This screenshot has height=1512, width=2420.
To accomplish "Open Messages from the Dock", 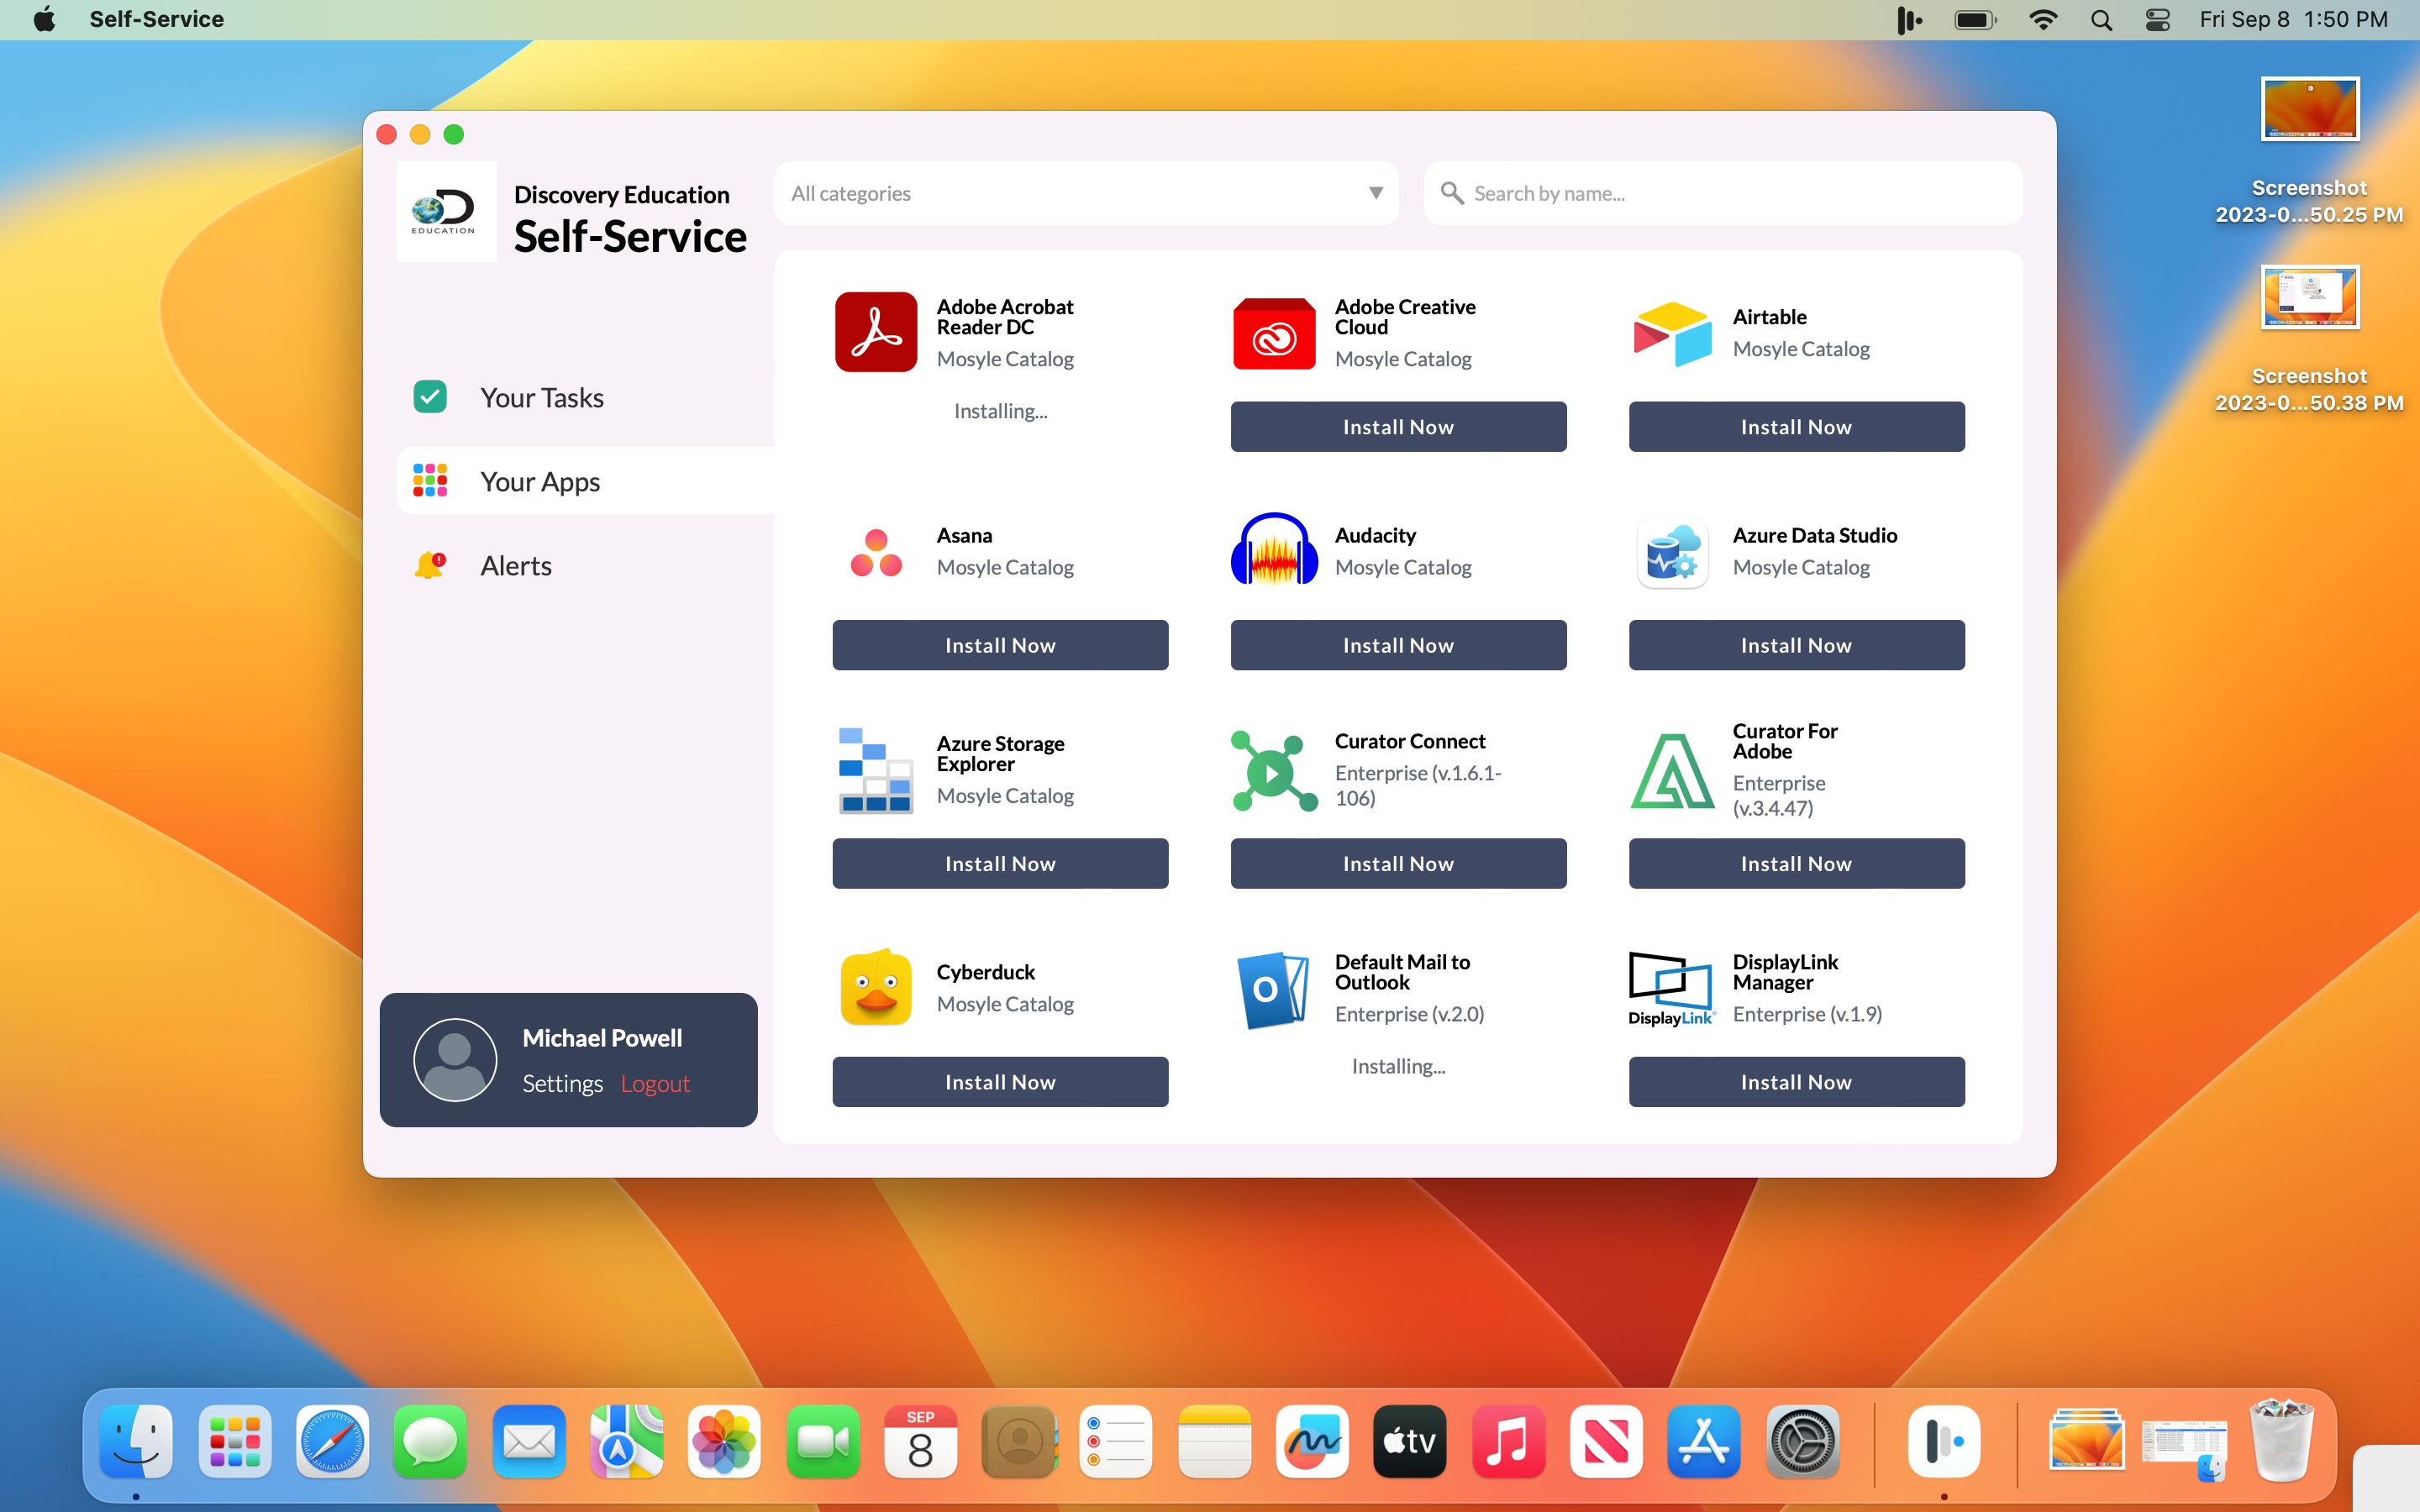I will click(x=430, y=1441).
